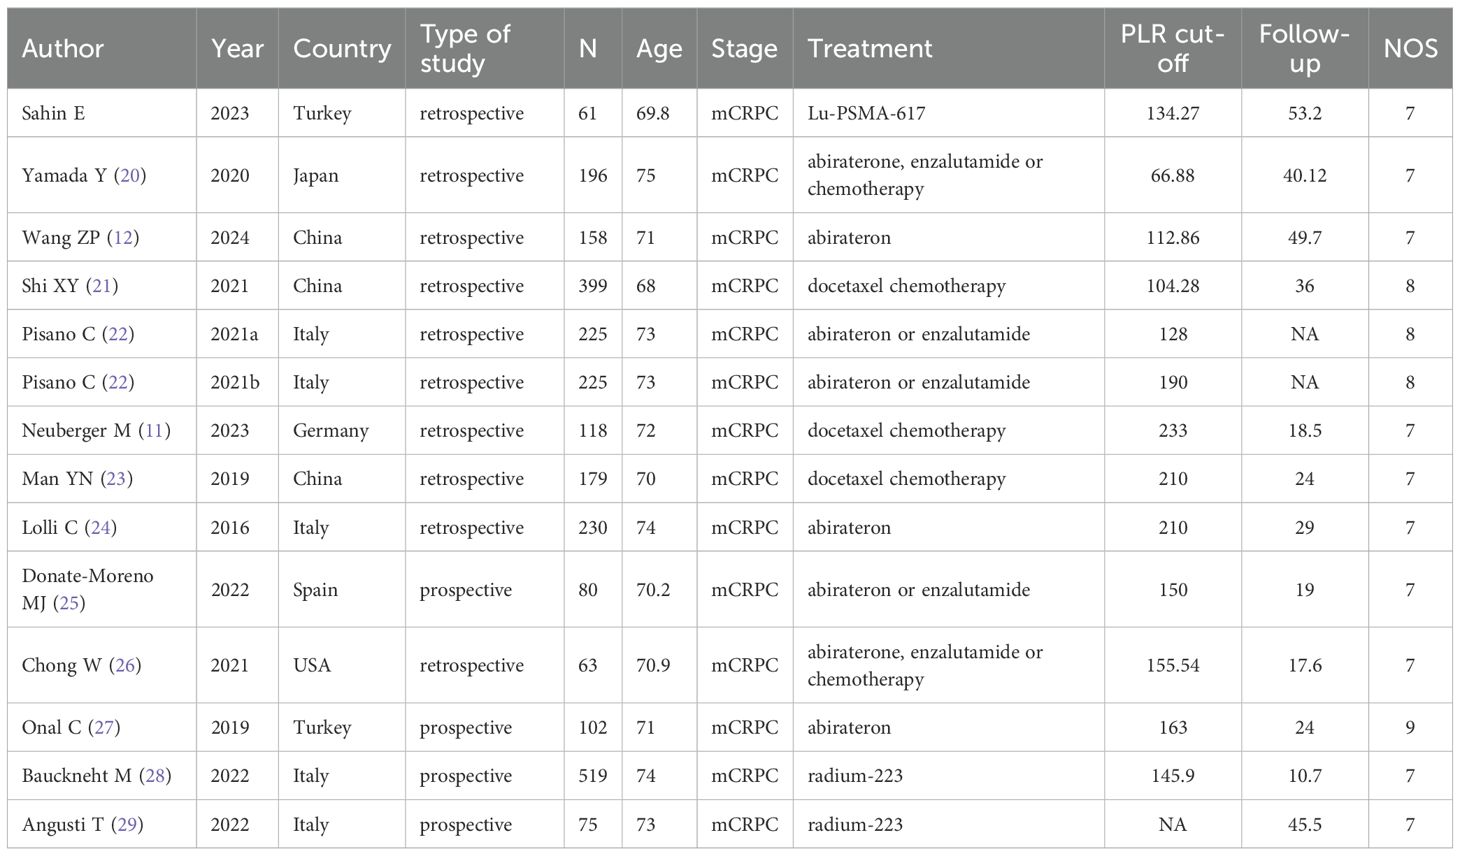Open citation 25 for Donate-Moreno MJ

tap(69, 604)
